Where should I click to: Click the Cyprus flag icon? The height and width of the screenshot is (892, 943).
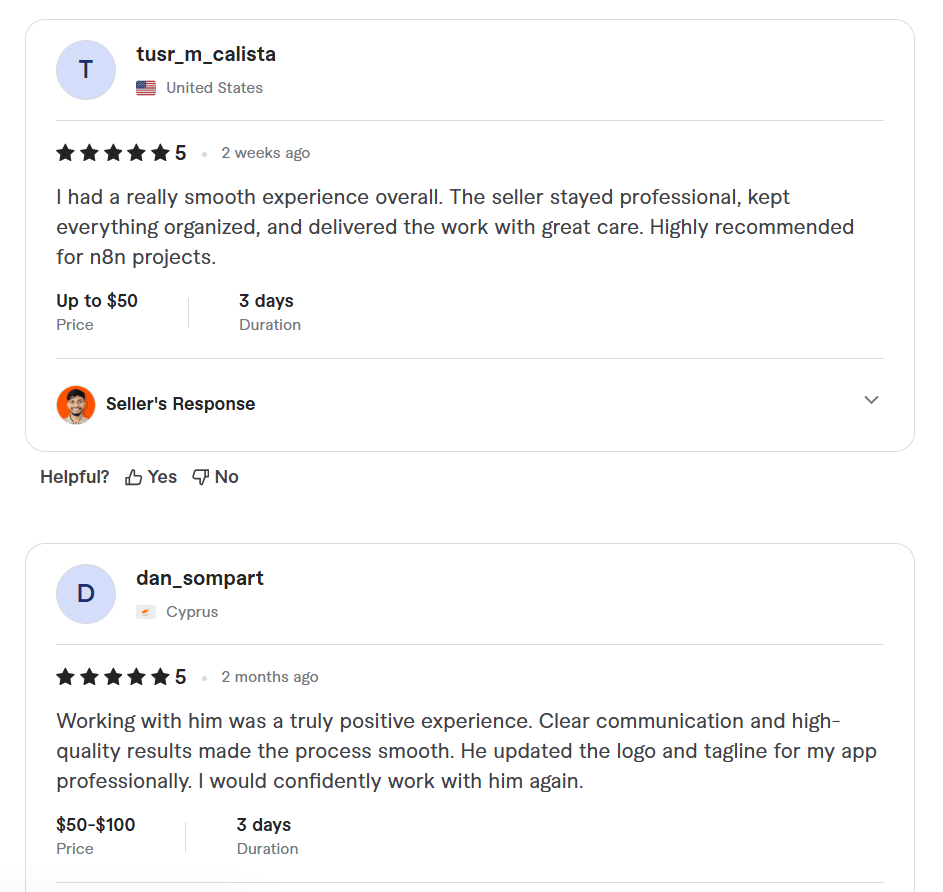coord(146,612)
